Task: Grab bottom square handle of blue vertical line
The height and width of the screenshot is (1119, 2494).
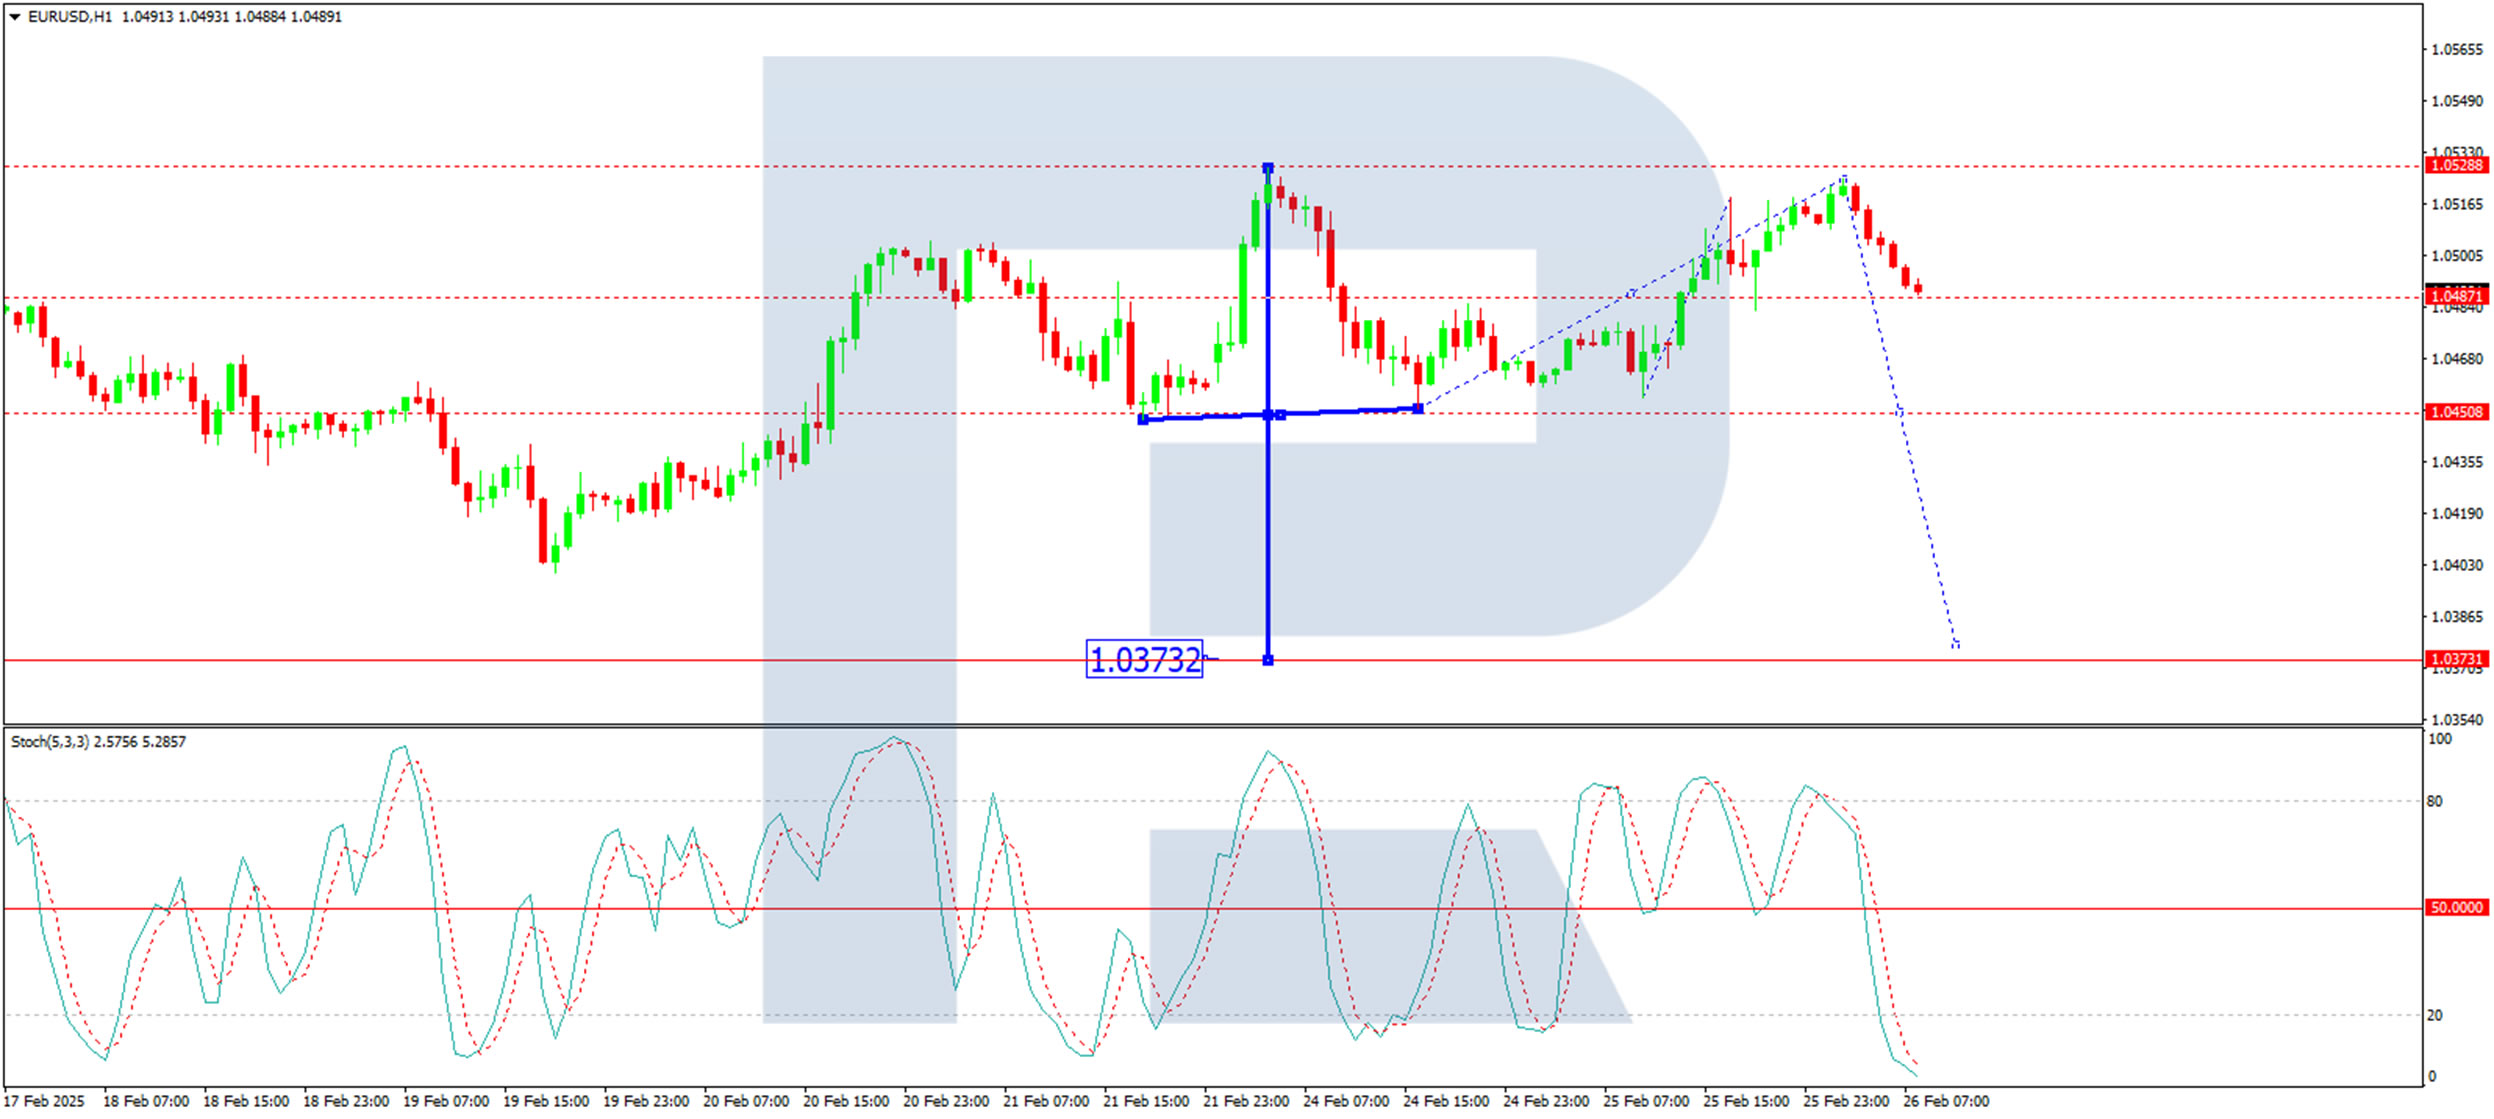Action: 1268,660
